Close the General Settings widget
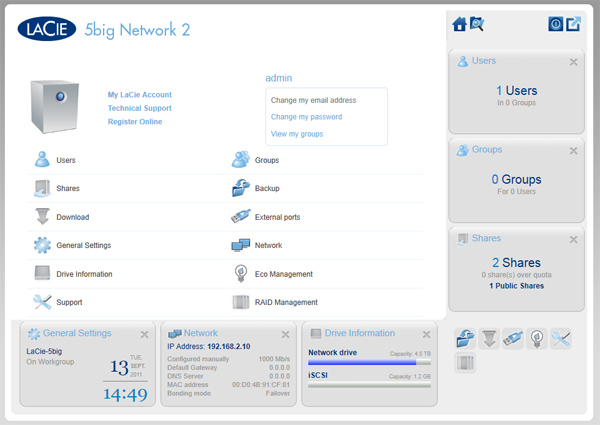This screenshot has height=425, width=600. click(144, 335)
